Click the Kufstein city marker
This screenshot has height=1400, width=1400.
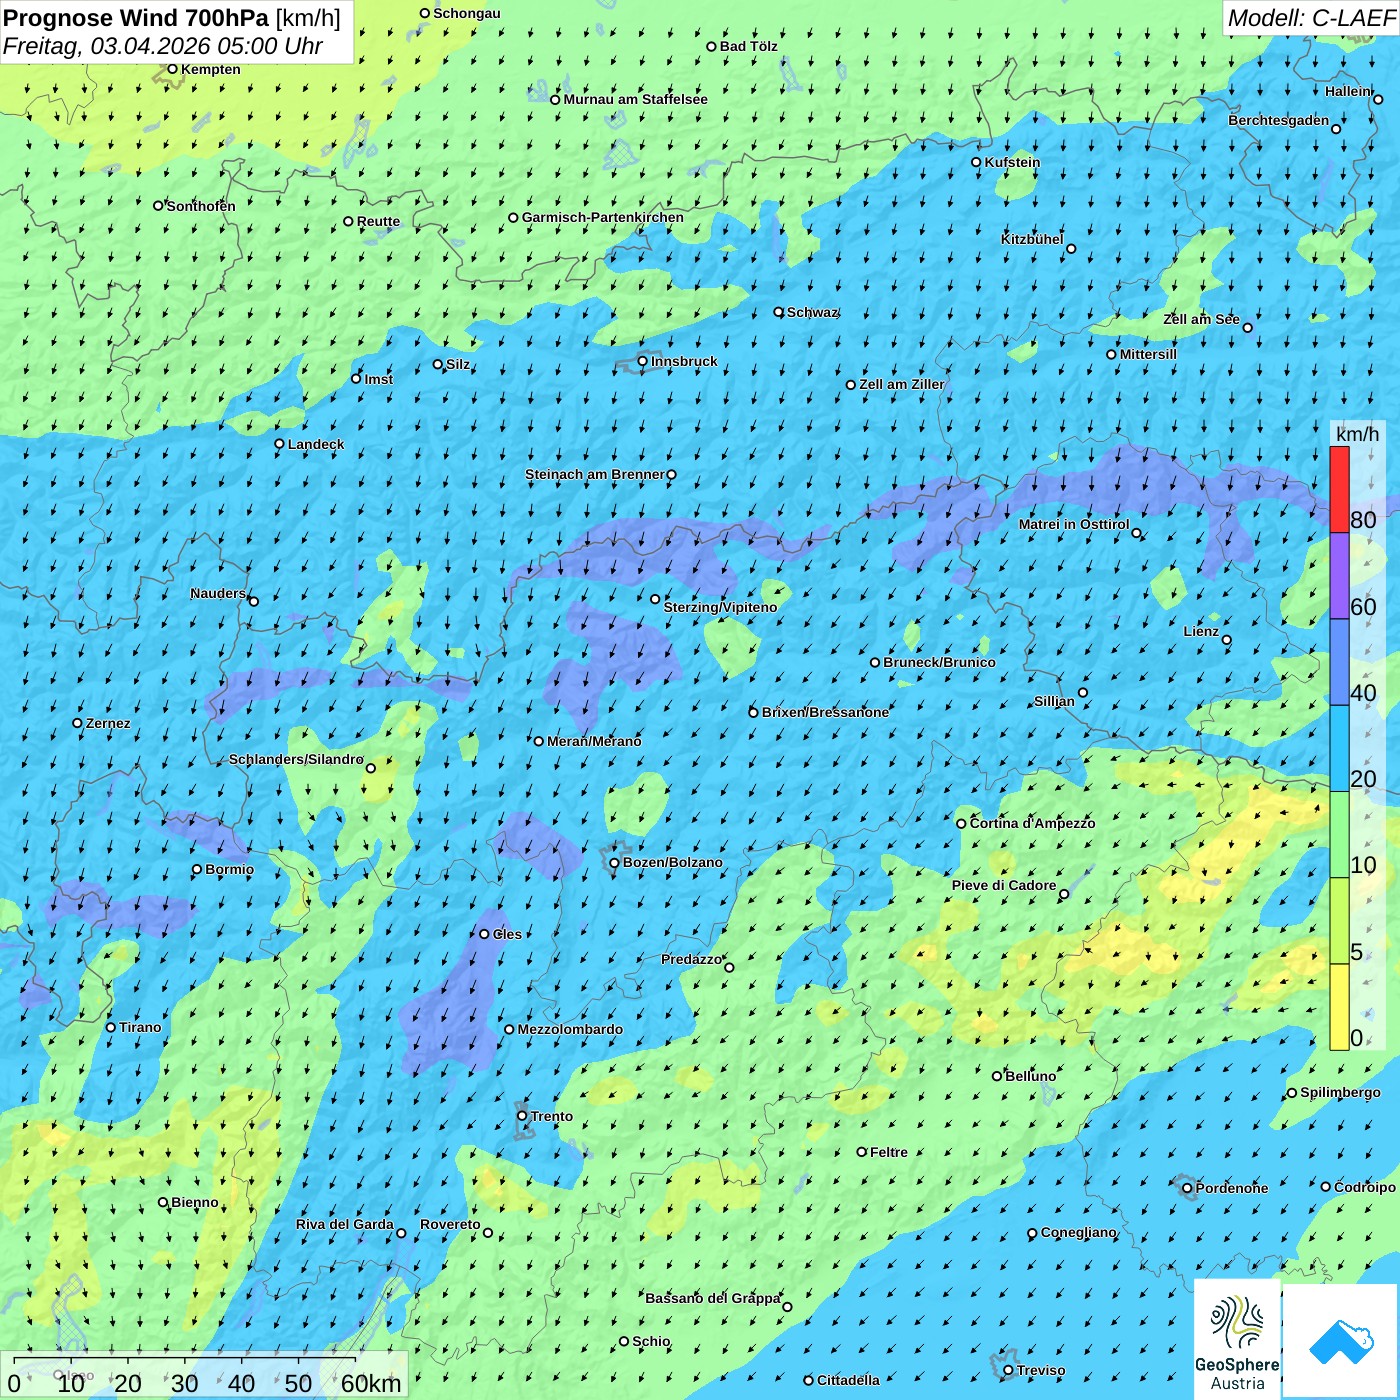977,162
